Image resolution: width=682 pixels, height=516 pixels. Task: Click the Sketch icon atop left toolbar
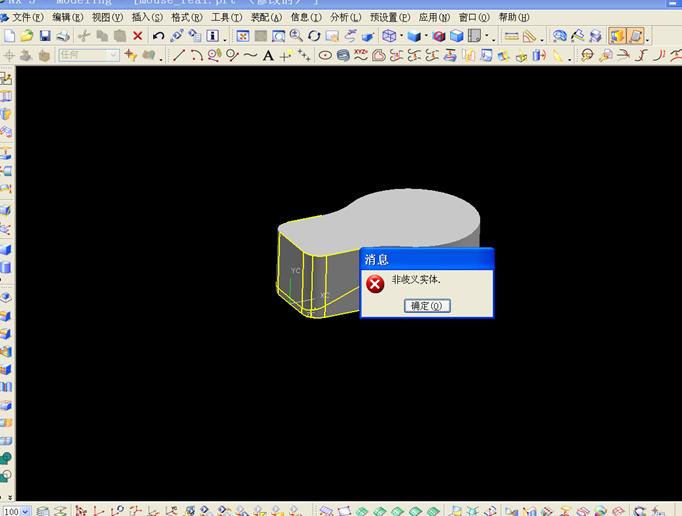point(7,79)
